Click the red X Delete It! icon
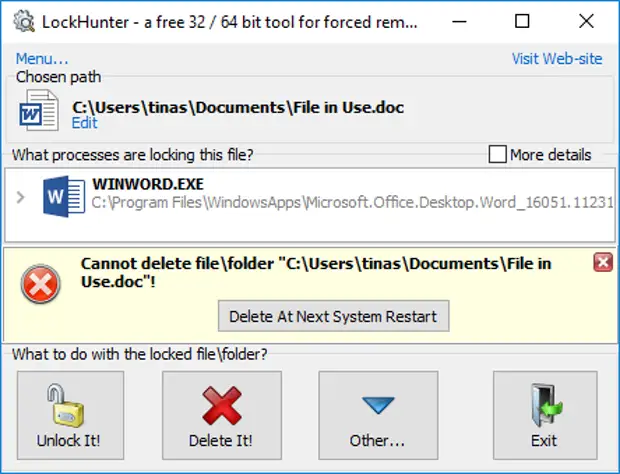This screenshot has width=620, height=474. [220, 406]
